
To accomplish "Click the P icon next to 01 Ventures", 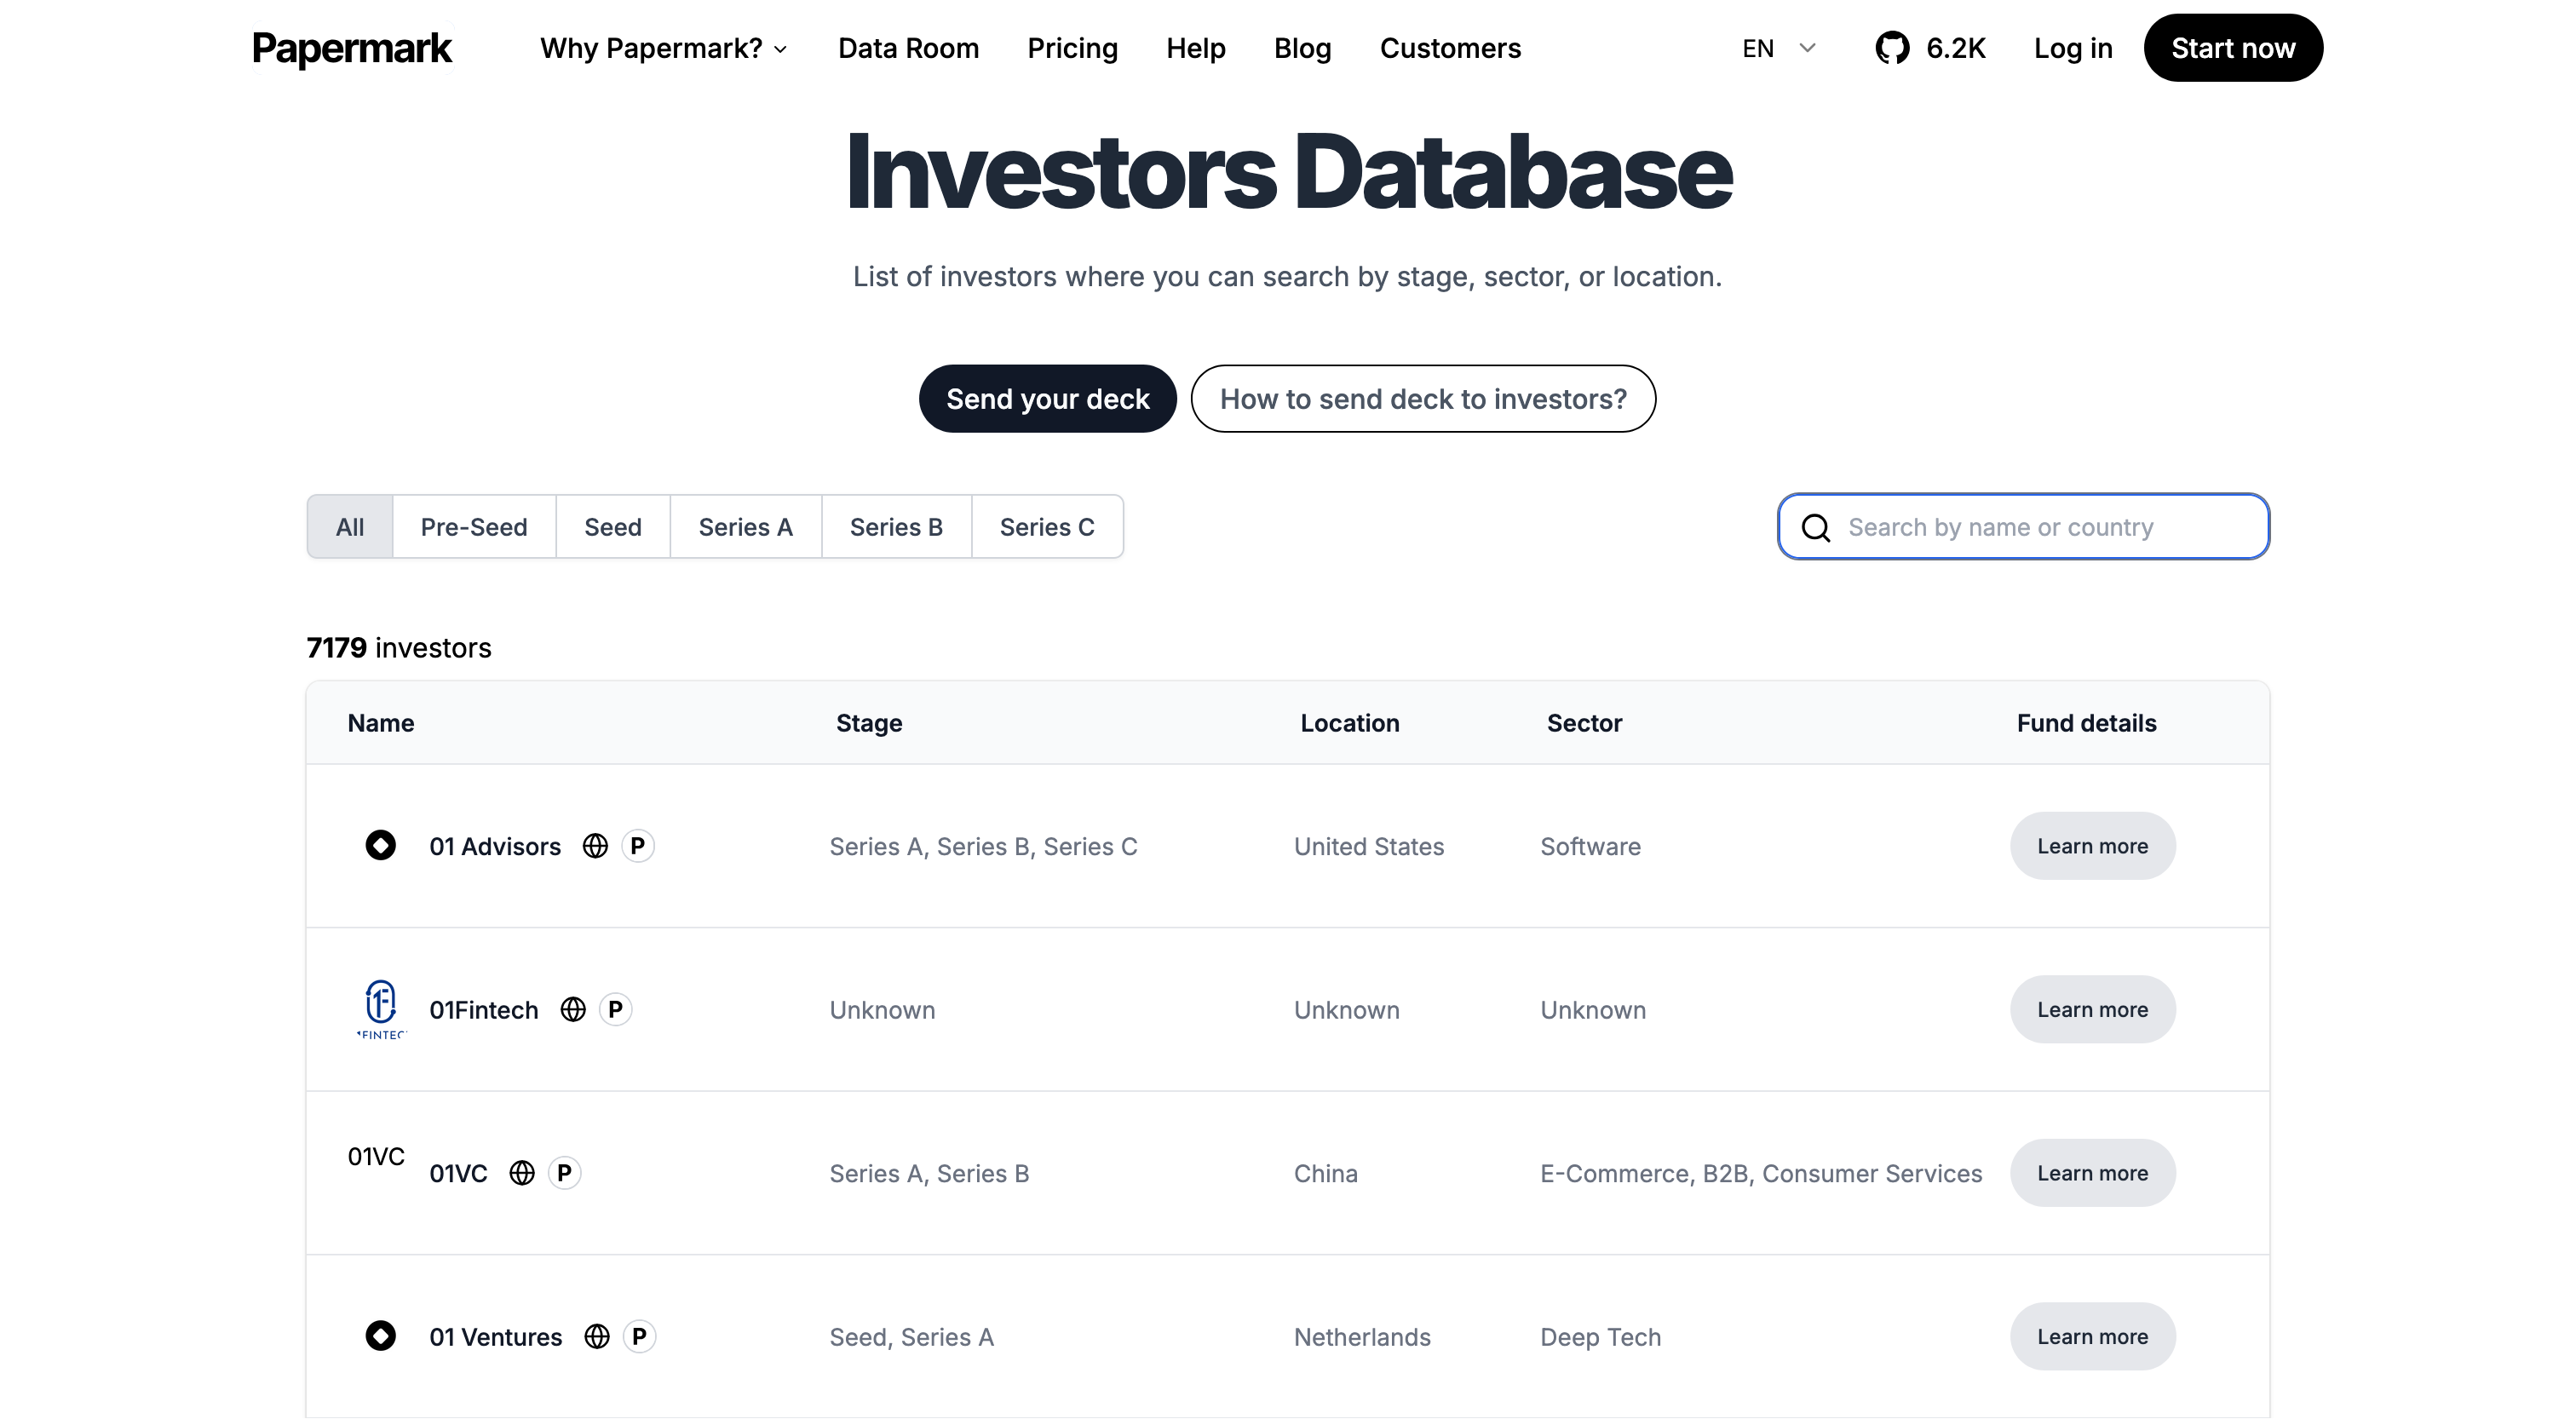I will pos(639,1336).
